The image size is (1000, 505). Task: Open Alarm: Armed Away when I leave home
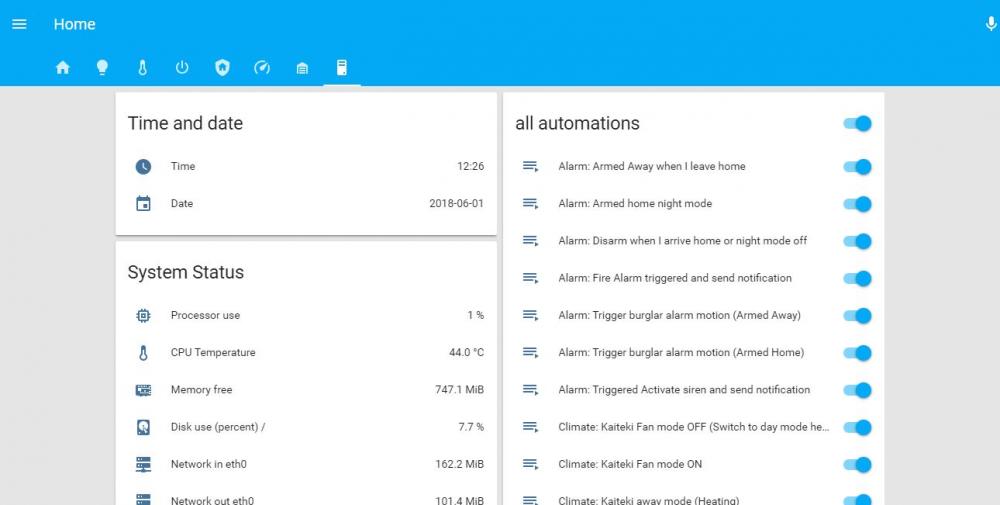coord(651,167)
